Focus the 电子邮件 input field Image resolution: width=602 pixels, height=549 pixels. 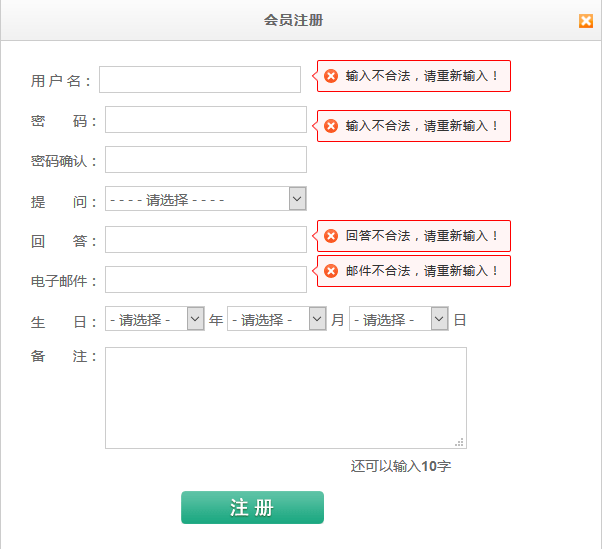[206, 279]
